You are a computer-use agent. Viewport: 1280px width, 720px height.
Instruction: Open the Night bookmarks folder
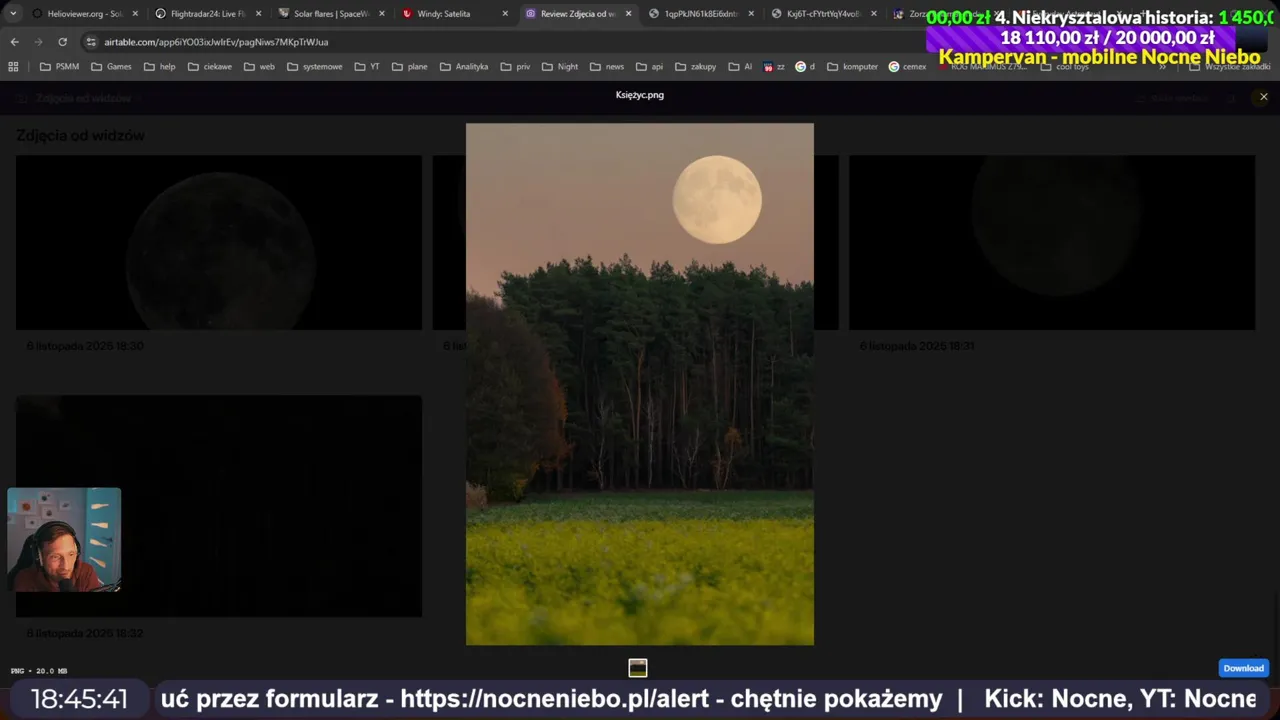560,67
